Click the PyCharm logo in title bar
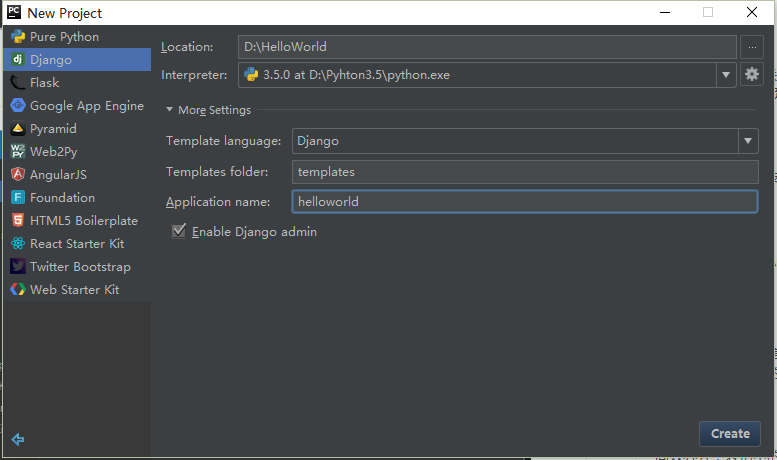Viewport: 777px width, 460px height. tap(14, 12)
